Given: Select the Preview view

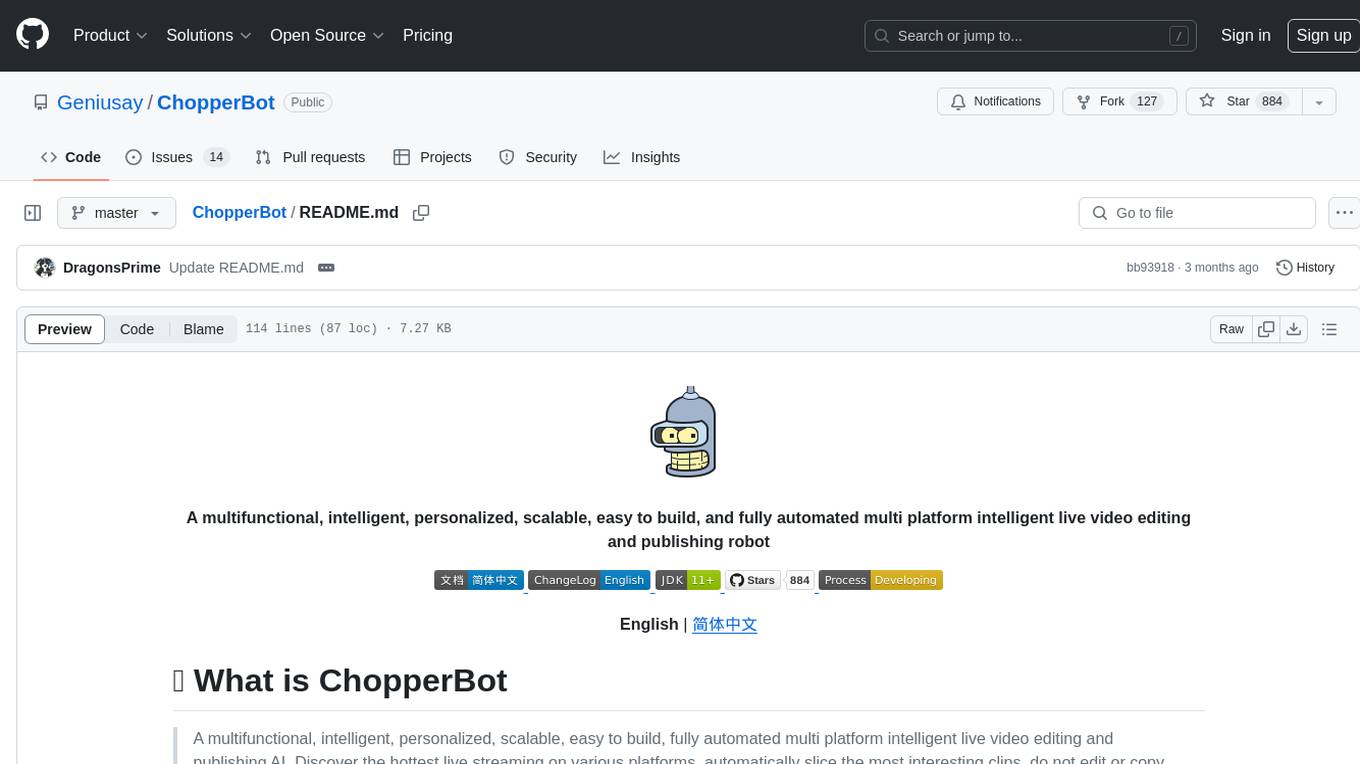Looking at the screenshot, I should coord(65,329).
